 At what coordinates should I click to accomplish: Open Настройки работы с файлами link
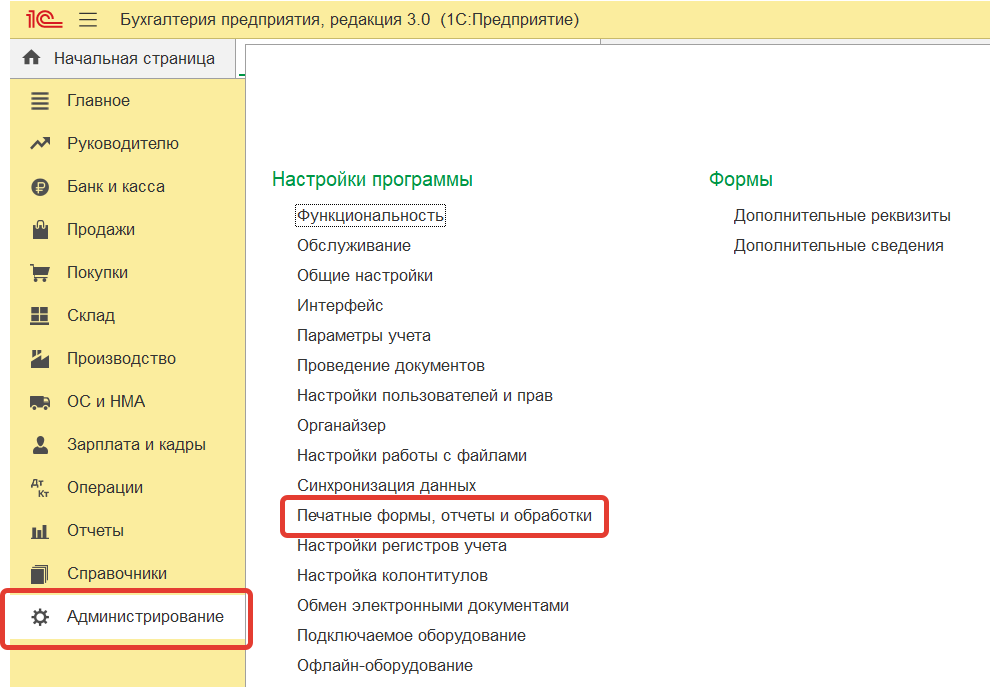tap(412, 456)
